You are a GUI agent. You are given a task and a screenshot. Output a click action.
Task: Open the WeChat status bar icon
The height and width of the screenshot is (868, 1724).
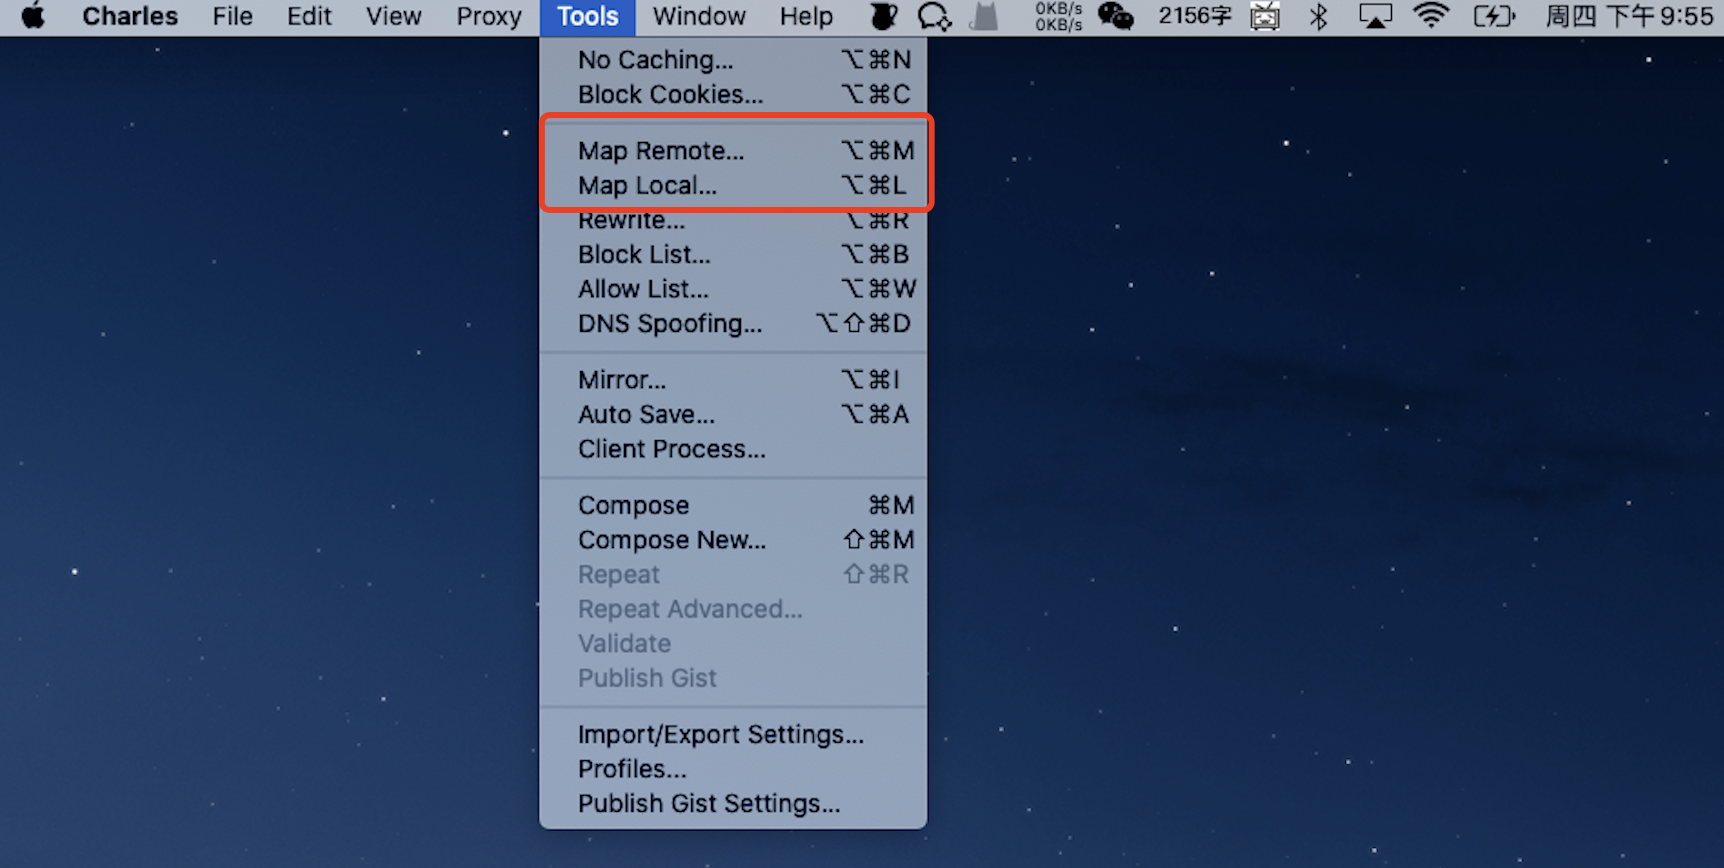(1115, 16)
